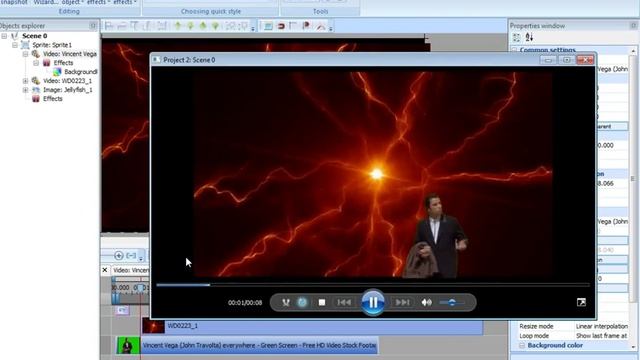The height and width of the screenshot is (360, 640).
Task: Pin the Objects explorer panel
Action: pos(93,26)
